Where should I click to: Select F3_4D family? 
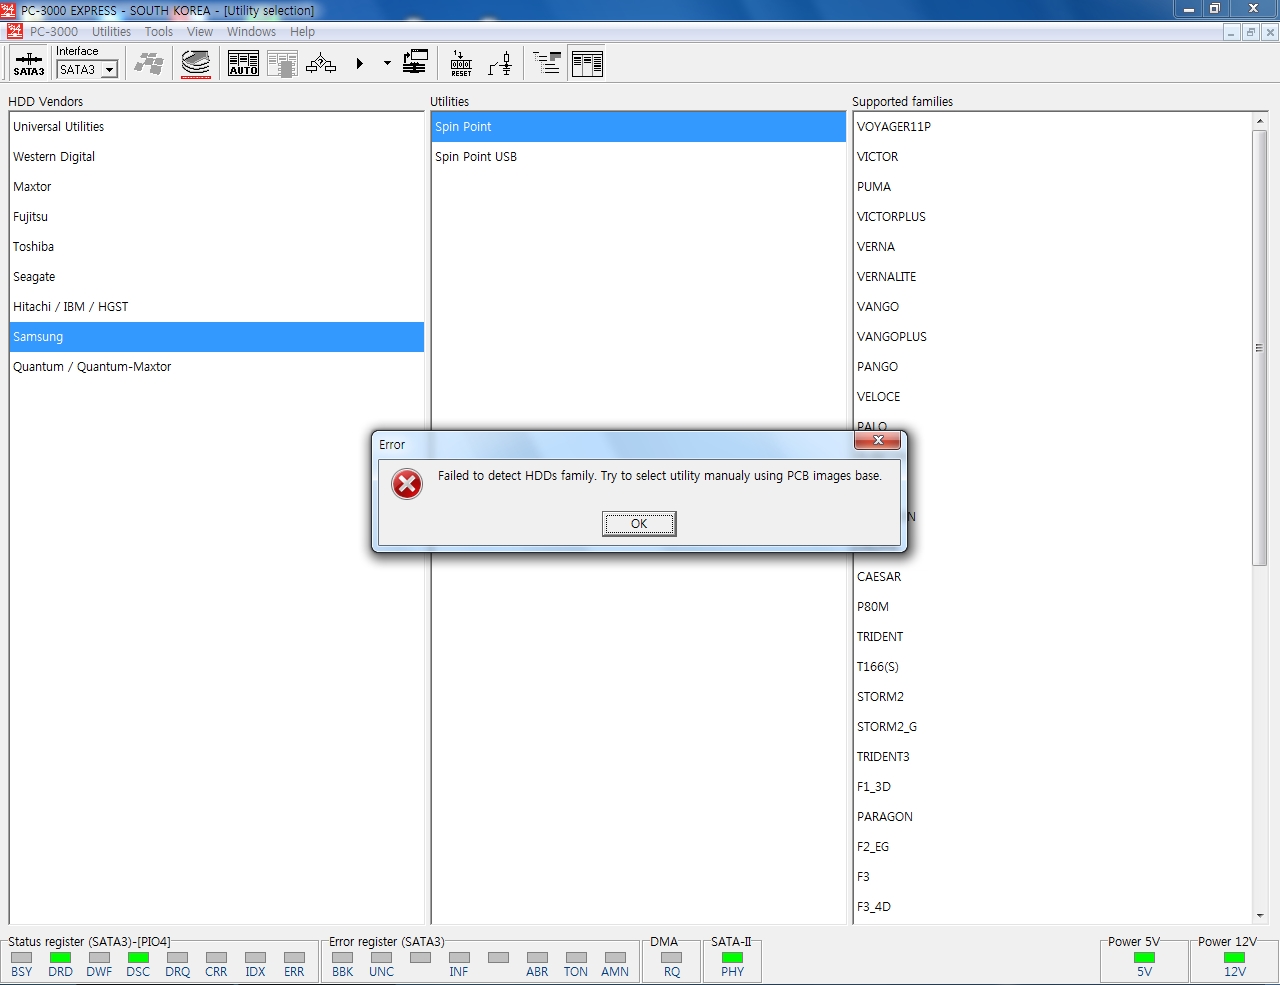coord(1052,907)
